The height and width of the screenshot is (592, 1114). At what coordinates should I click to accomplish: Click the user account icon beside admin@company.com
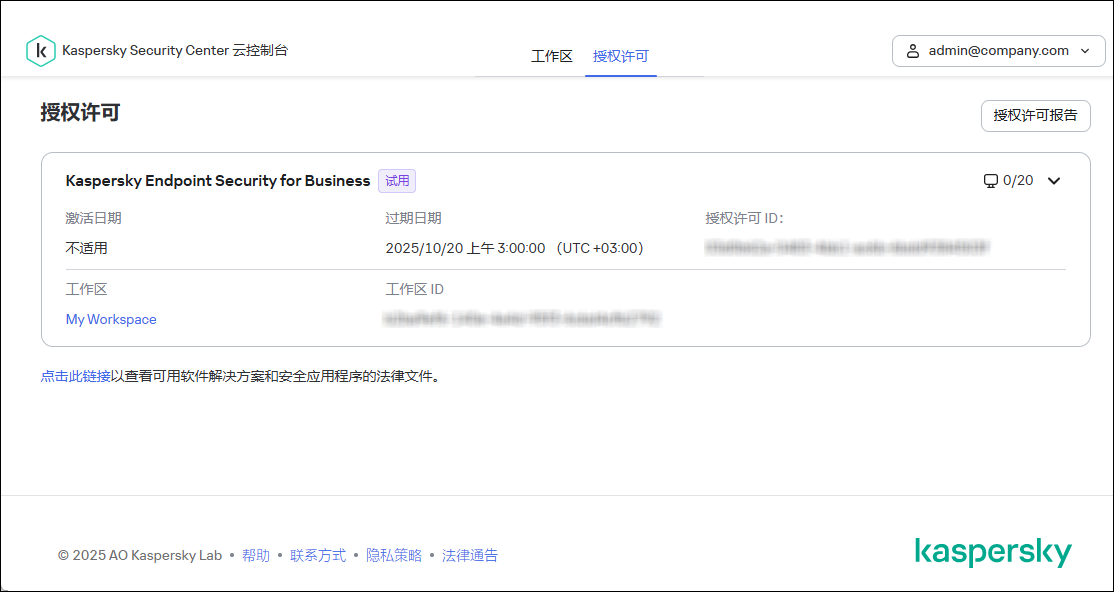(x=912, y=50)
